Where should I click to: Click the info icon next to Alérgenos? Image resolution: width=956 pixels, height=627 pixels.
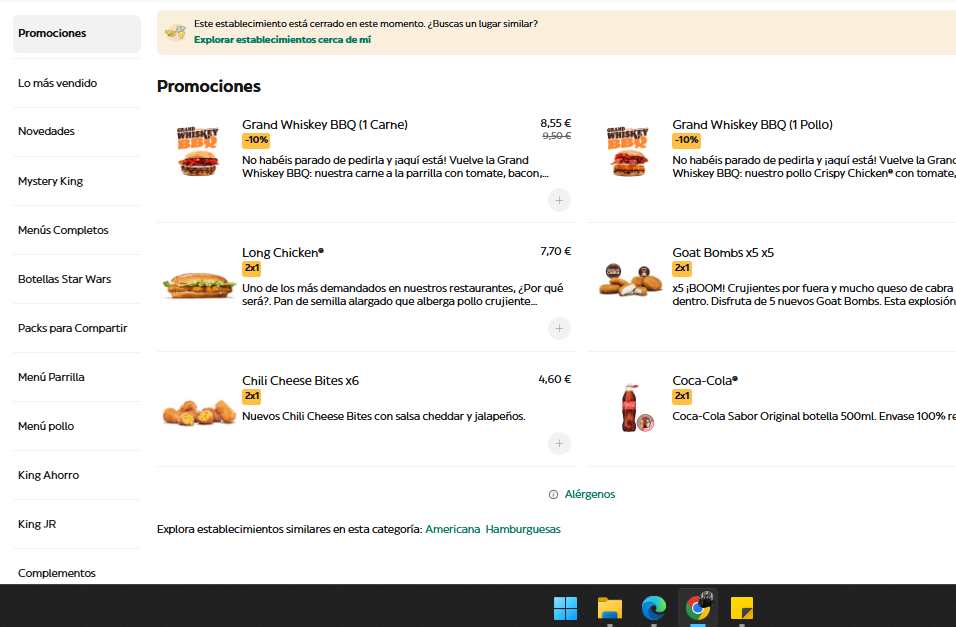click(553, 495)
